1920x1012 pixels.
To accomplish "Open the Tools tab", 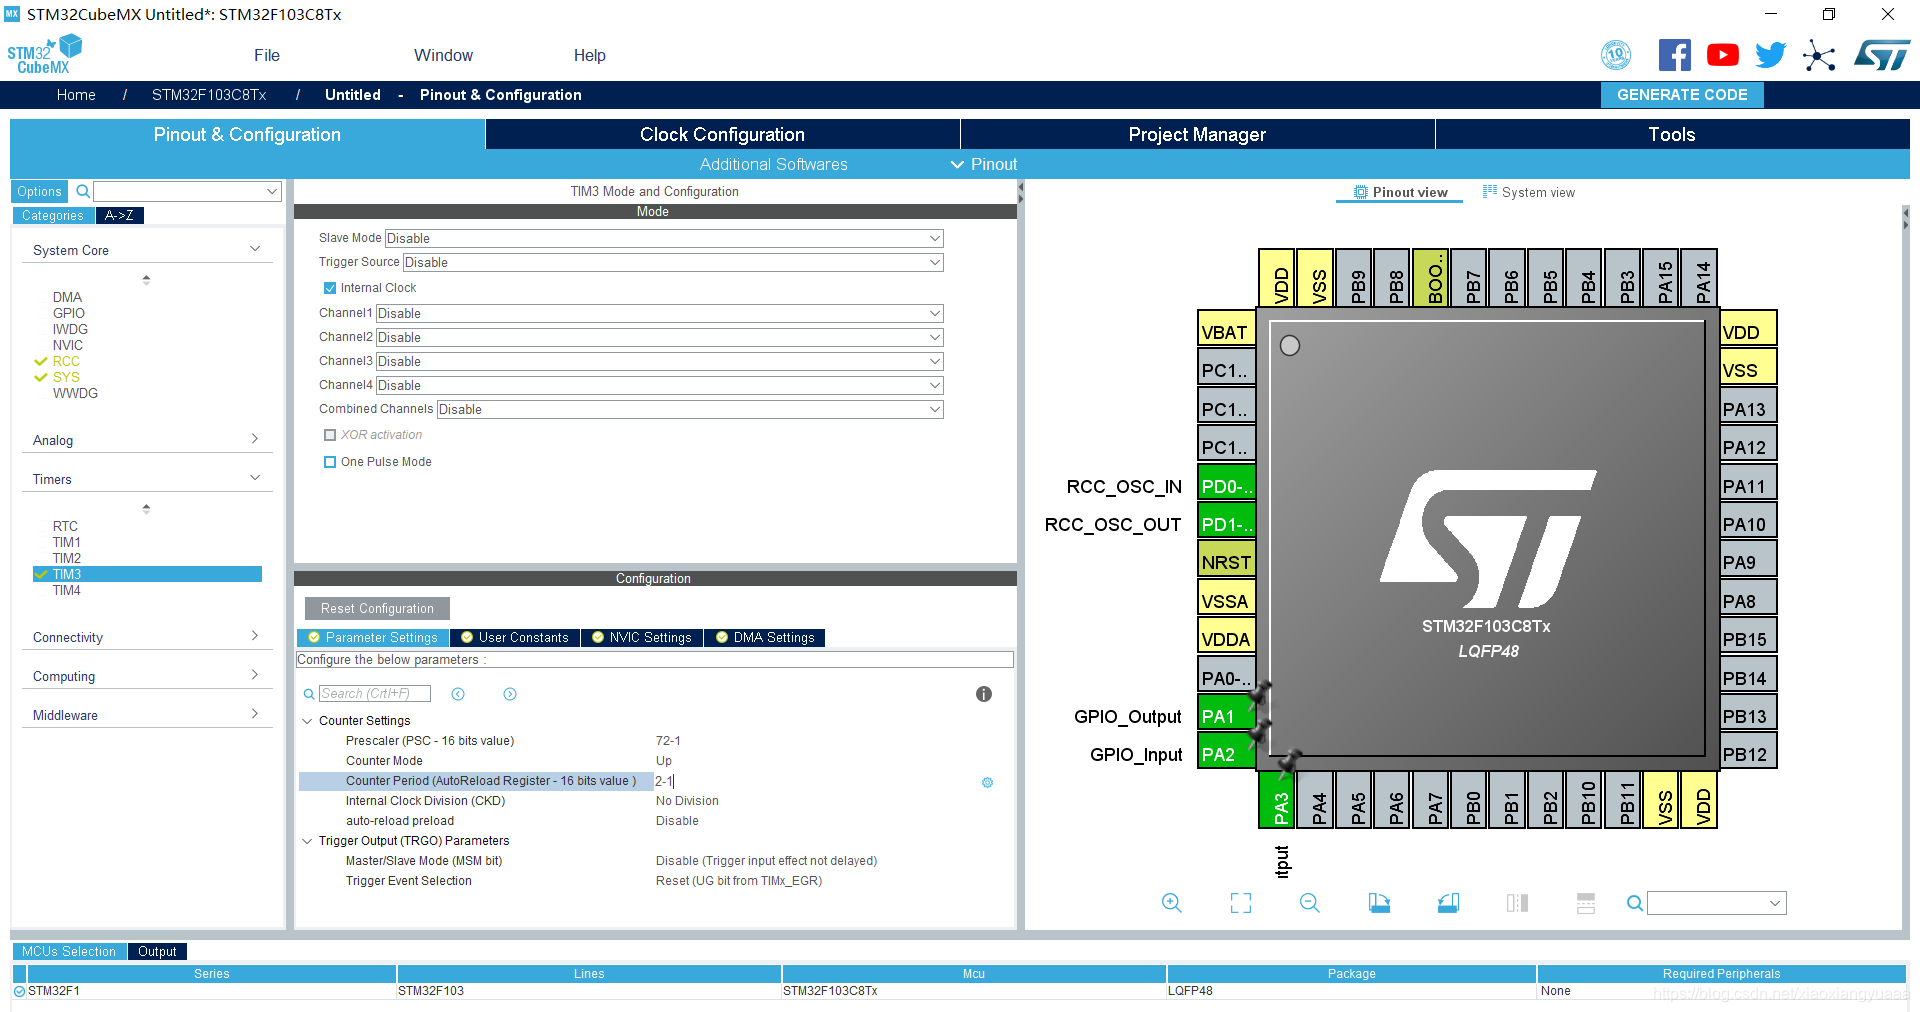I will (x=1672, y=134).
